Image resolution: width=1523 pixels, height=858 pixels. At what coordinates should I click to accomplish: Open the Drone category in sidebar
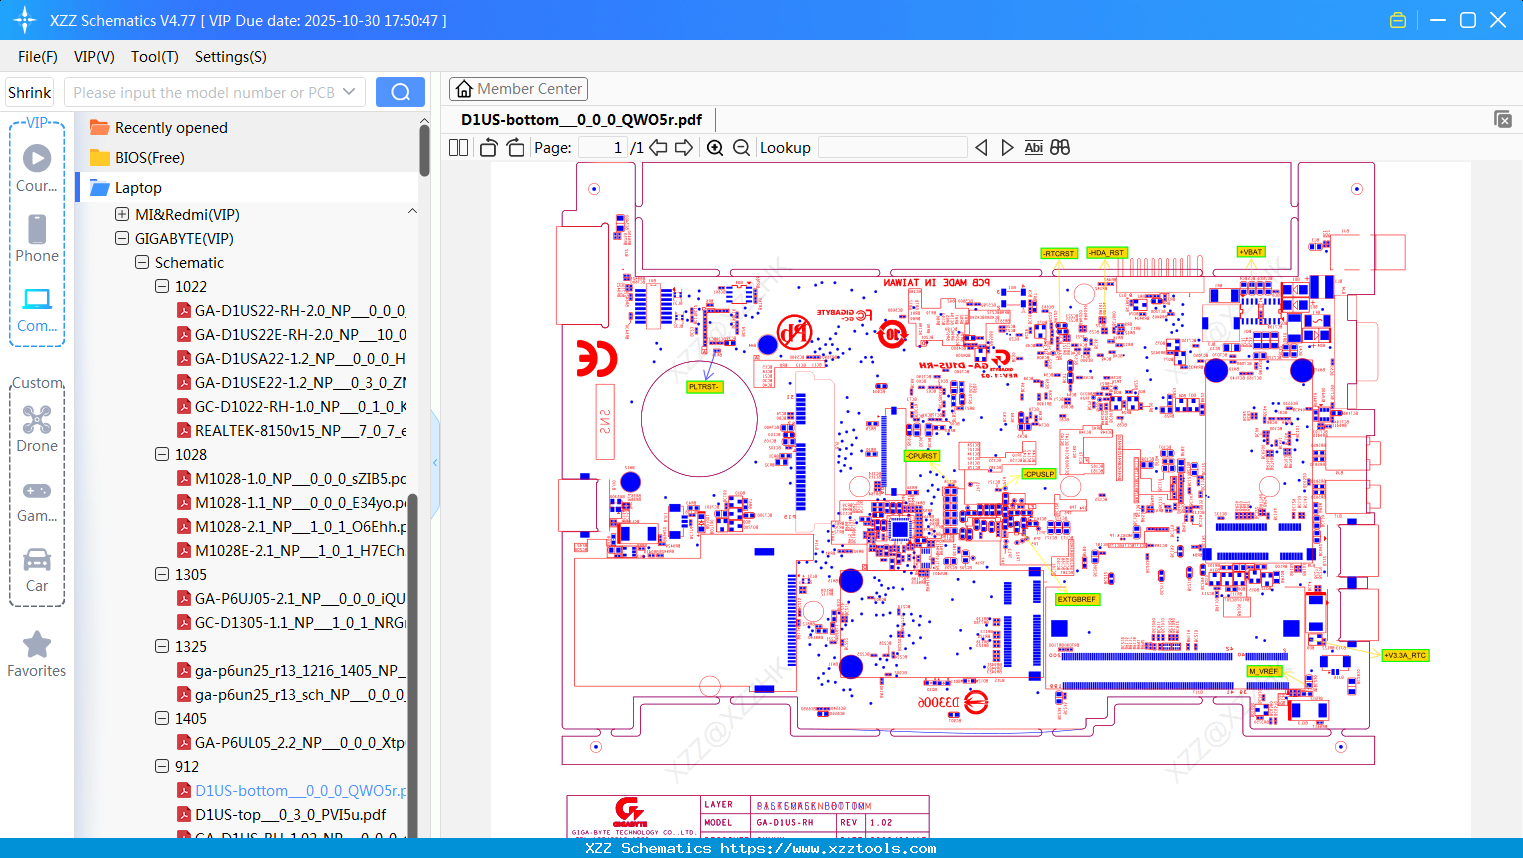coord(37,429)
